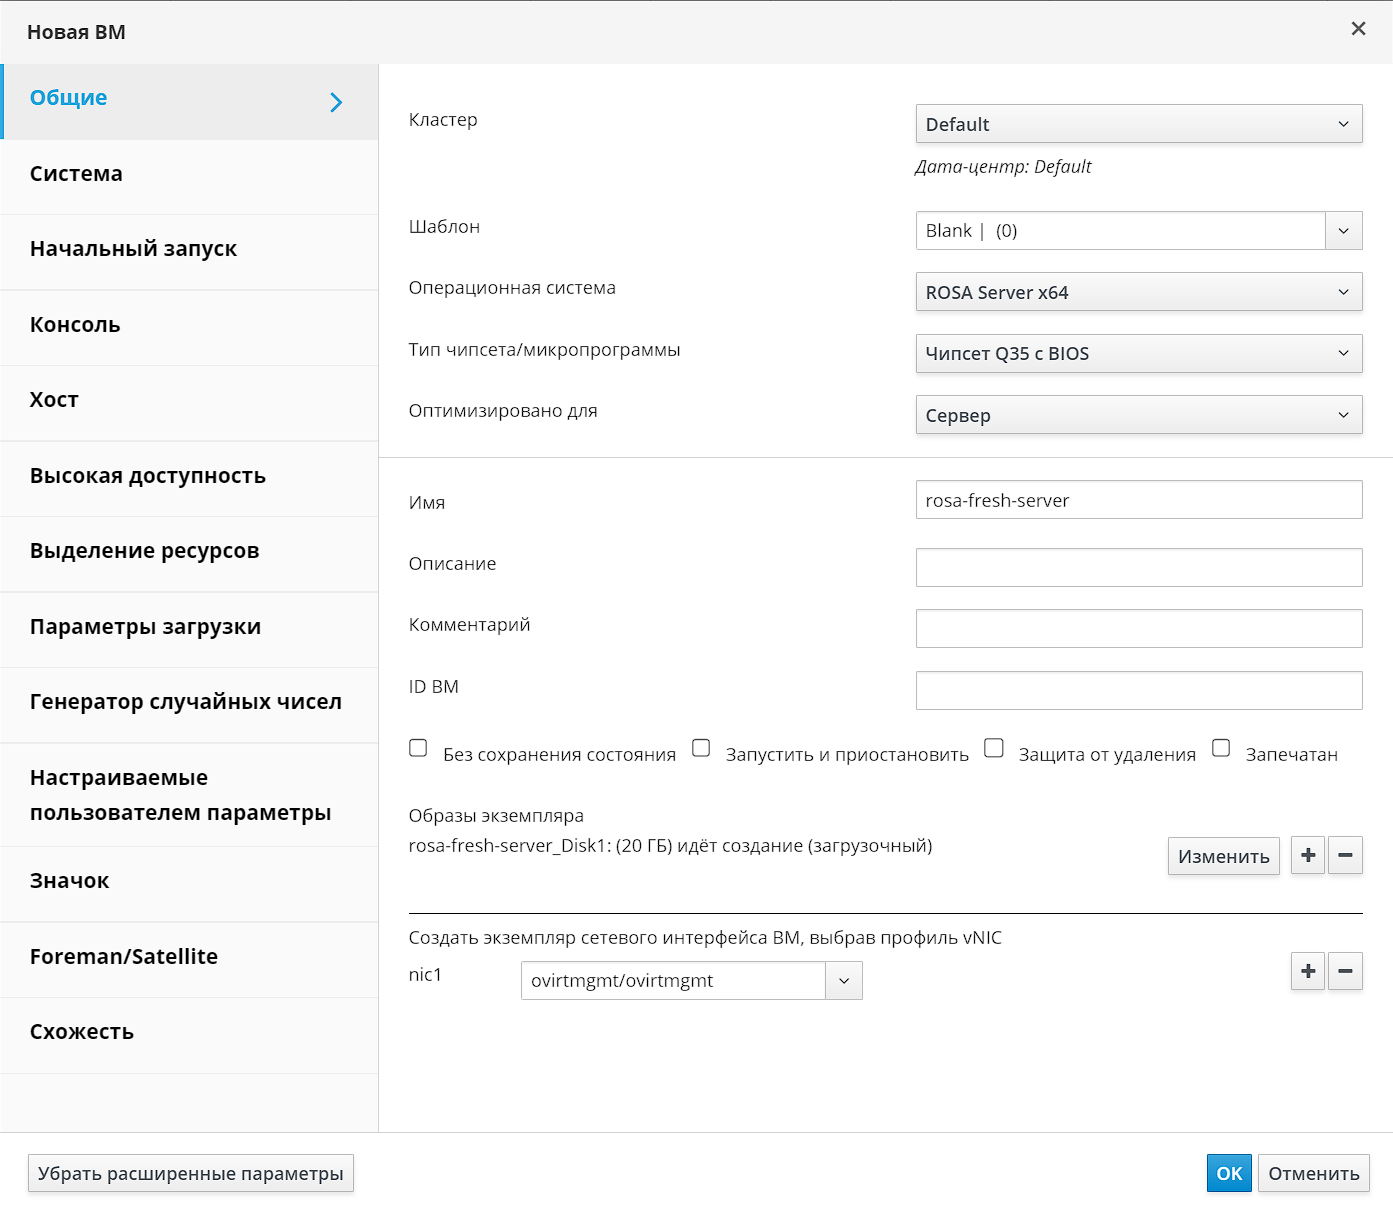Viewport: 1393px width, 1214px height.
Task: Switch to the Система tab
Action: pos(77,174)
